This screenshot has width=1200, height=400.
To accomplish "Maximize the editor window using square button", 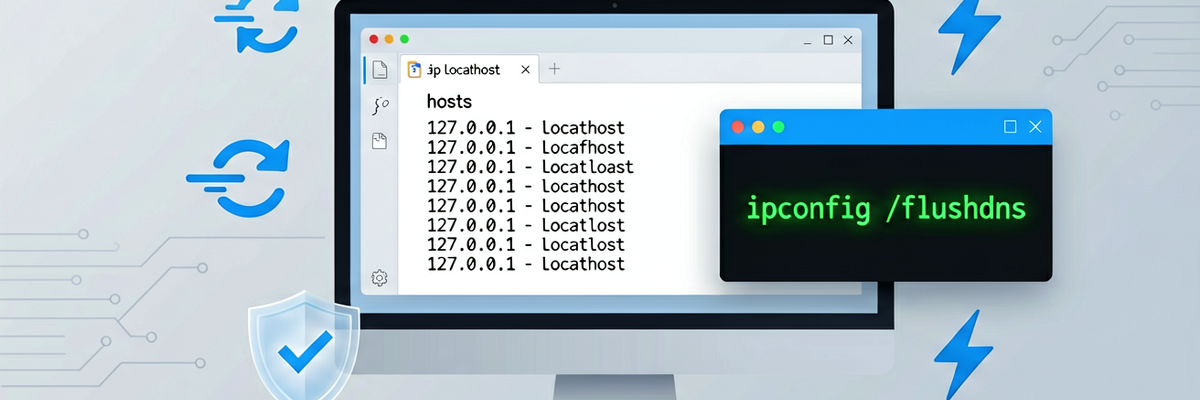I will pyautogui.click(x=828, y=40).
